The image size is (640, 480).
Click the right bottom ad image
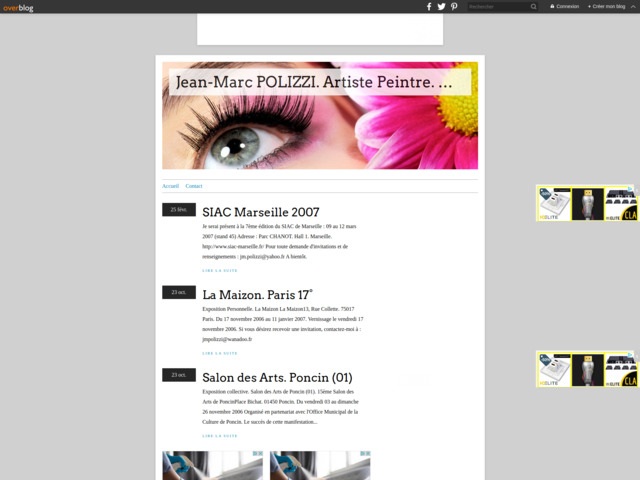pos(320,465)
